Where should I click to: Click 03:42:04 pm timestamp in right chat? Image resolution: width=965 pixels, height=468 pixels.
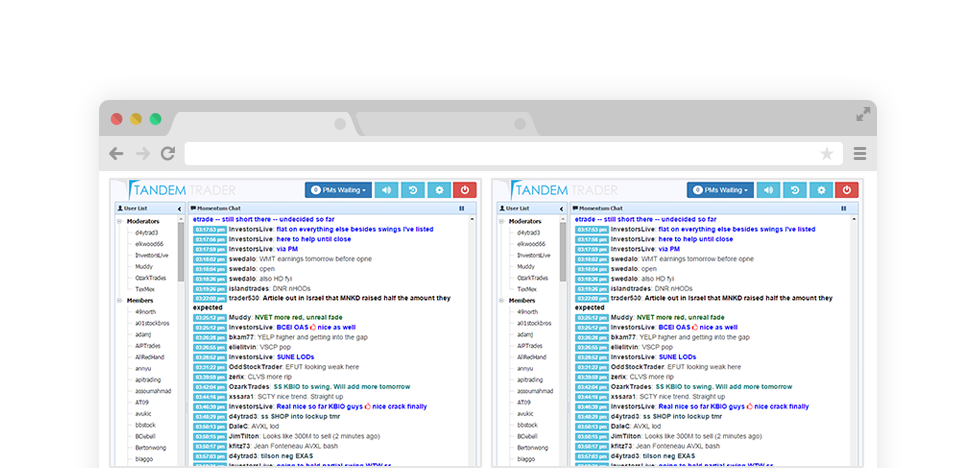[592, 387]
